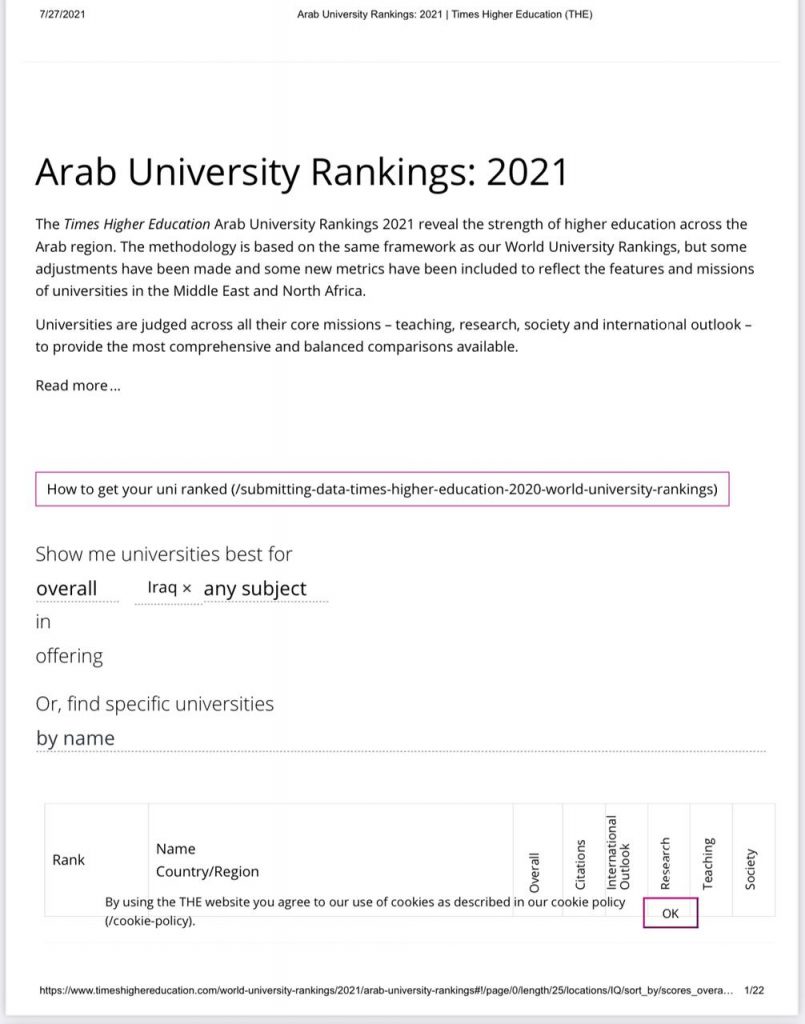Sort by International Outlook column
The width and height of the screenshot is (805, 1024).
[x=618, y=852]
